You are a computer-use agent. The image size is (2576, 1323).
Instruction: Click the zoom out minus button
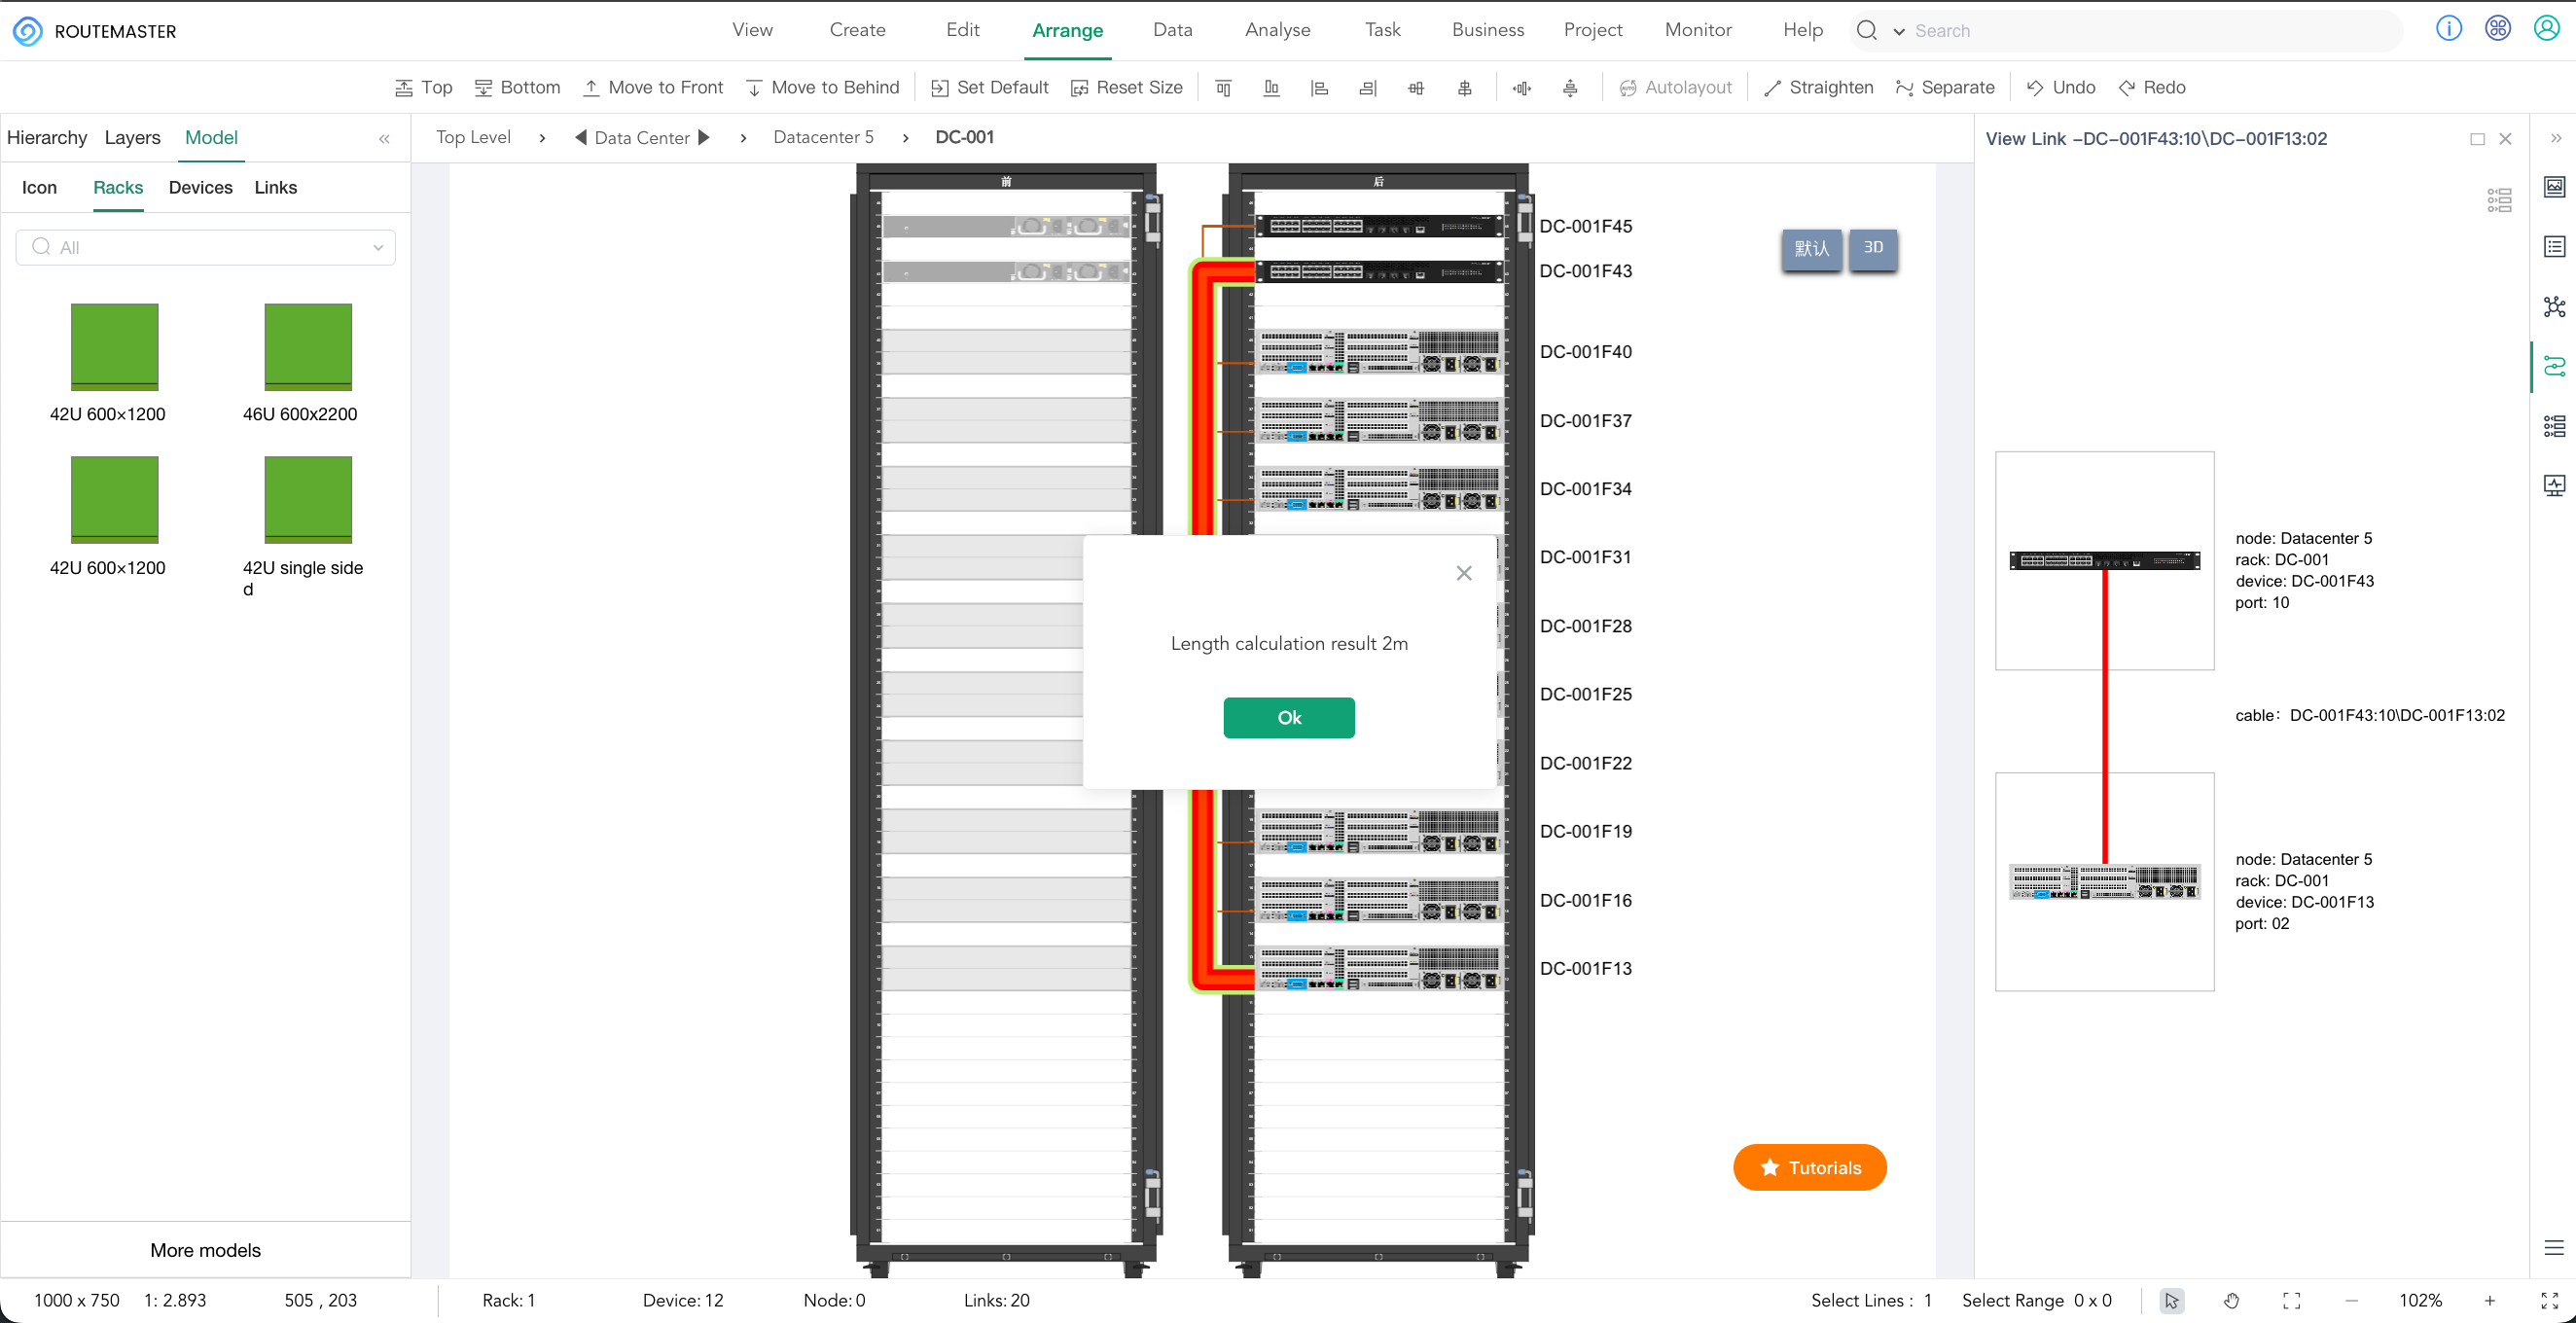pyautogui.click(x=2351, y=1300)
